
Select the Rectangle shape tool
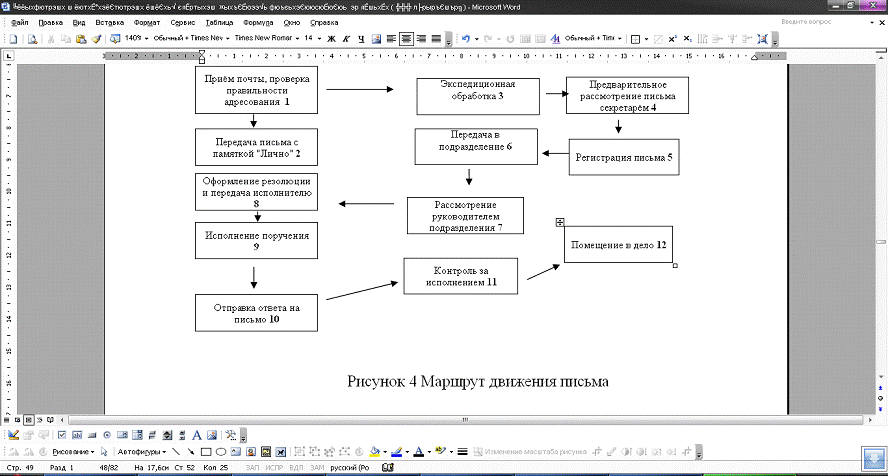coord(206,451)
